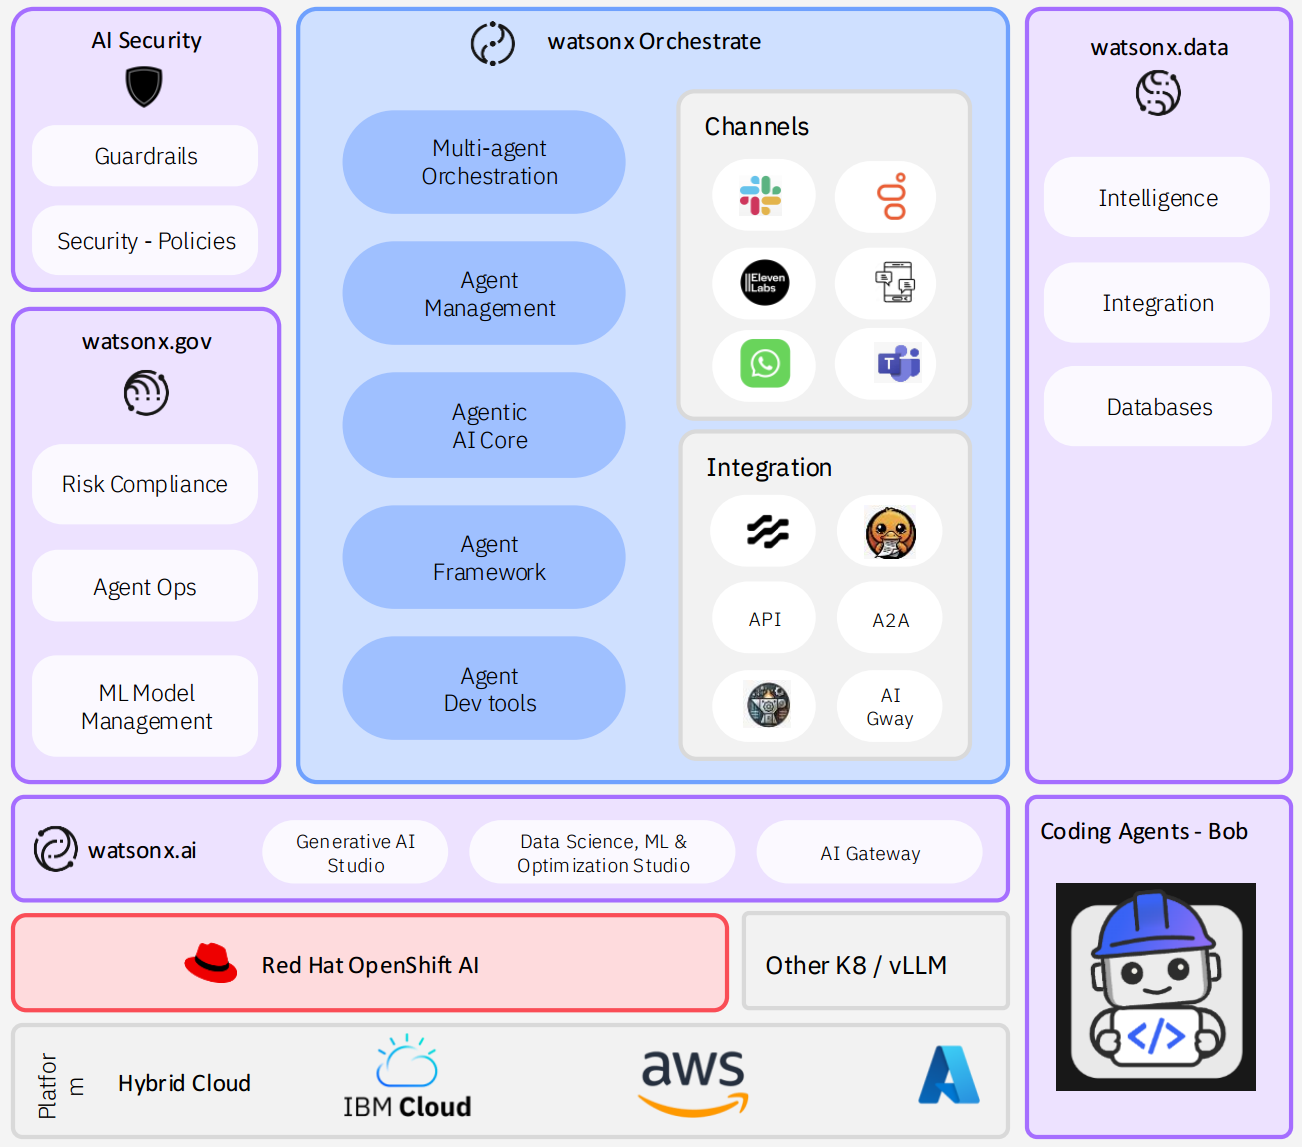The height and width of the screenshot is (1147, 1302).
Task: Select the Microsoft Teams channel icon
Action: click(899, 363)
